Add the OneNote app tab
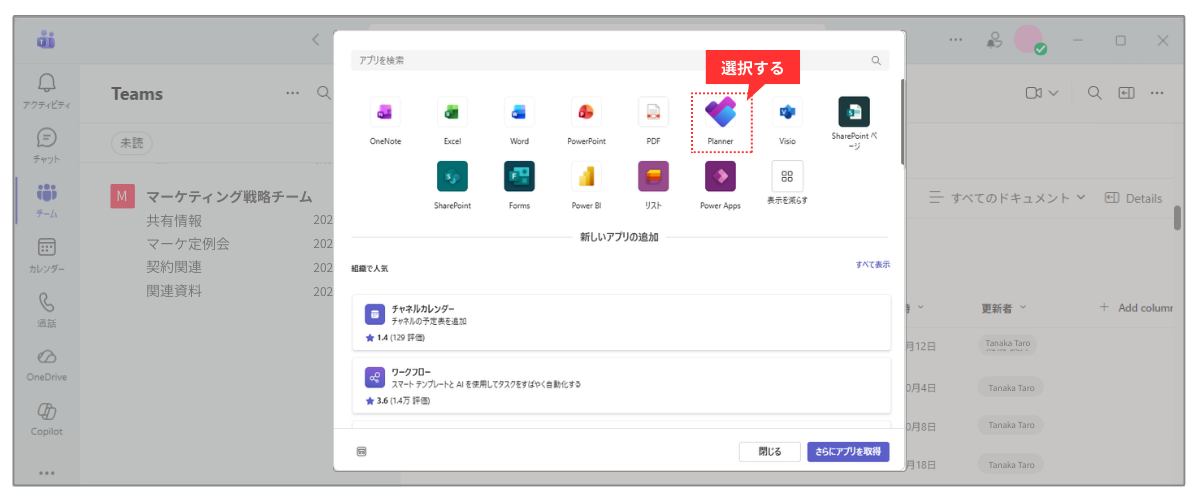This screenshot has height=500, width=1200. pyautogui.click(x=385, y=121)
